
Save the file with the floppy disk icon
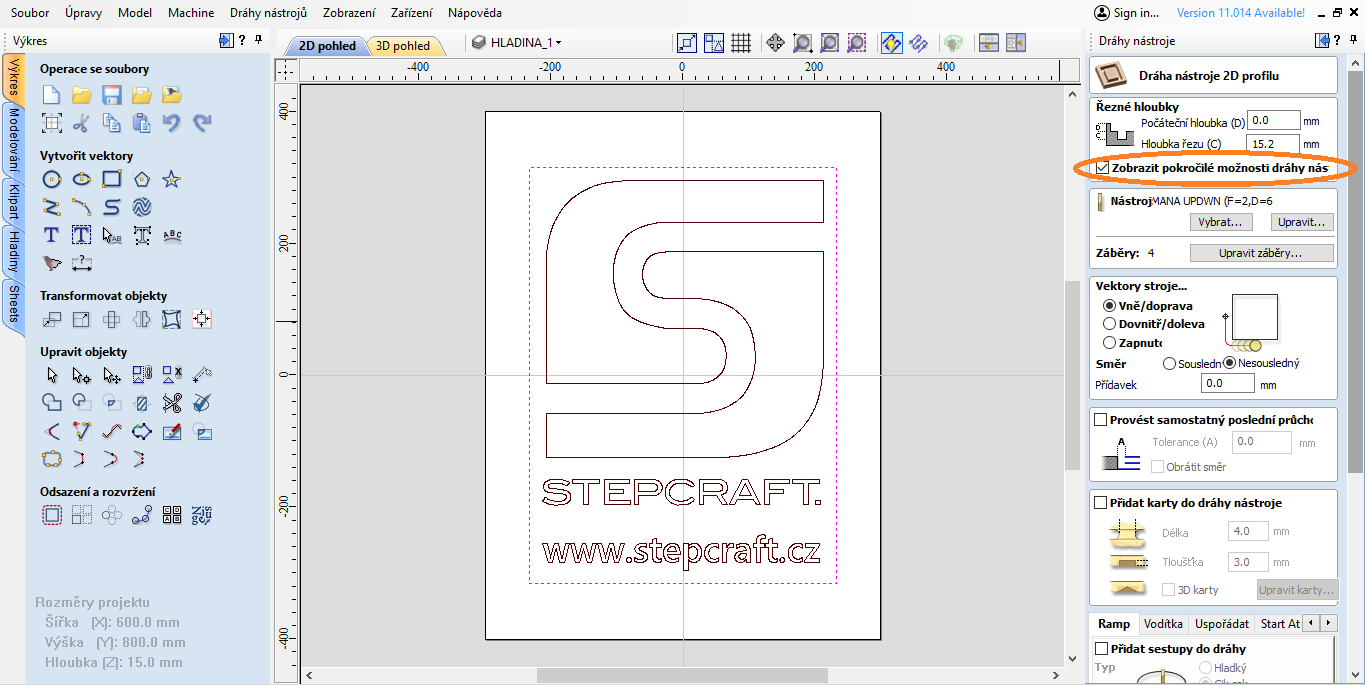[112, 95]
